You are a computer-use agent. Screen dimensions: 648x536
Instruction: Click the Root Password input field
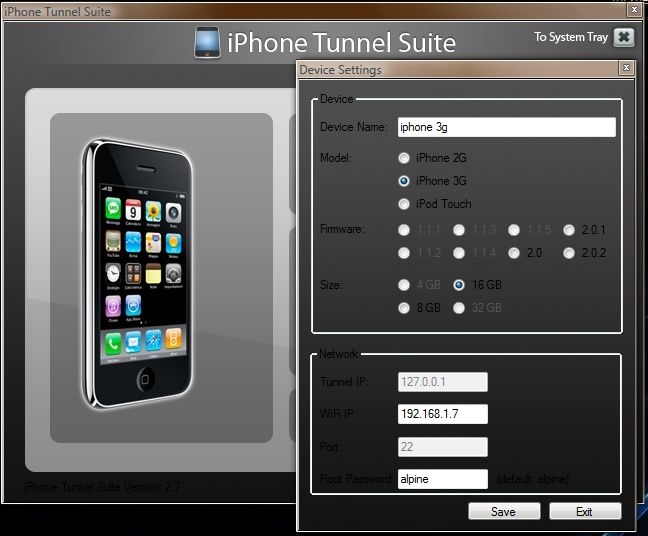tap(443, 479)
